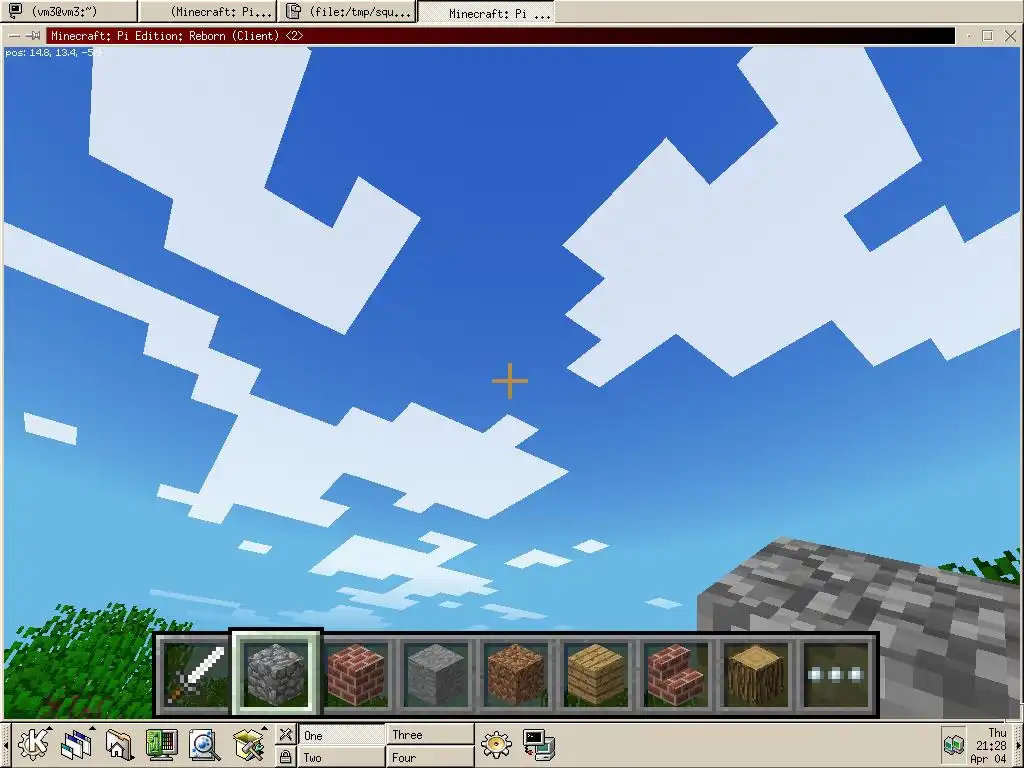Click the panel clock showing 21:28
Viewport: 1024px width, 768px height.
pyautogui.click(x=991, y=745)
